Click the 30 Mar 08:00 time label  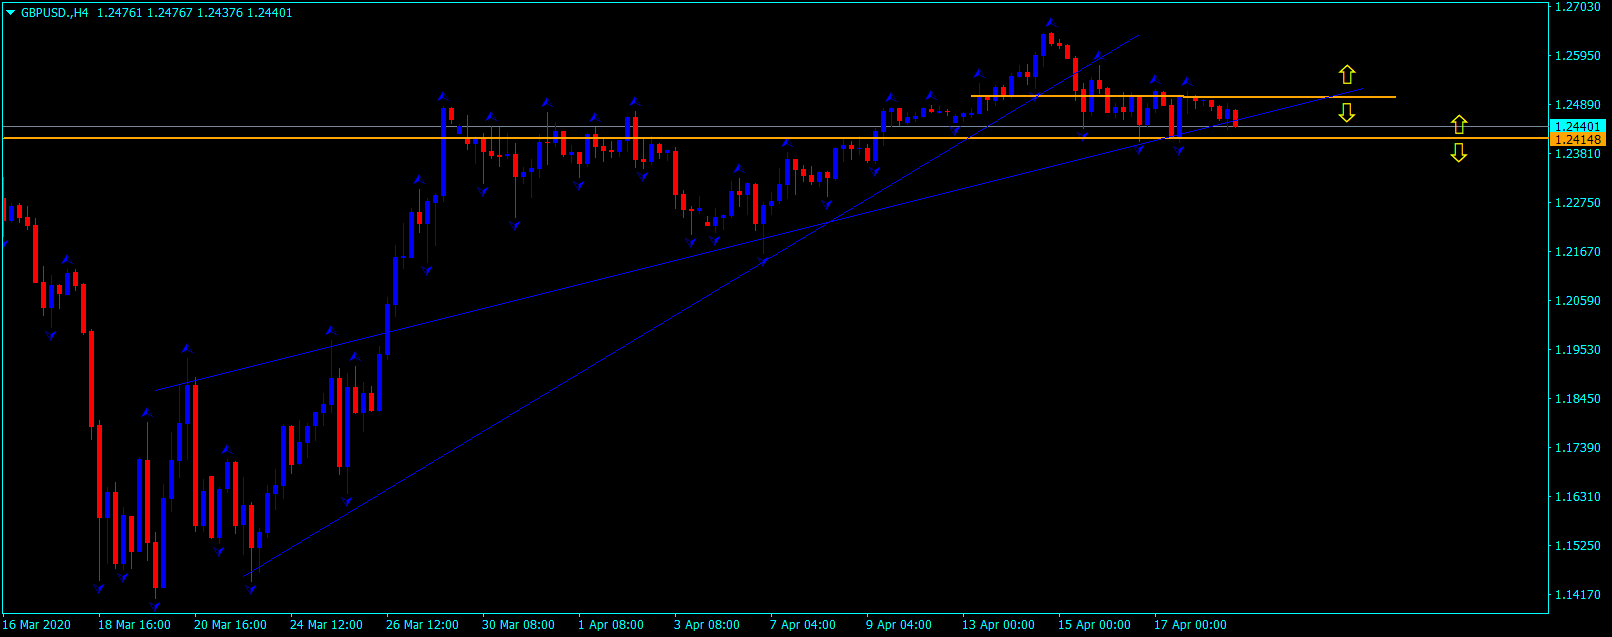[x=518, y=625]
